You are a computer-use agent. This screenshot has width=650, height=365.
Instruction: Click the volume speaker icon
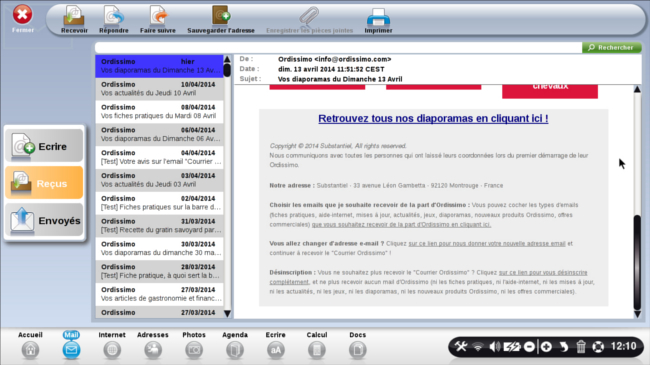tap(495, 346)
